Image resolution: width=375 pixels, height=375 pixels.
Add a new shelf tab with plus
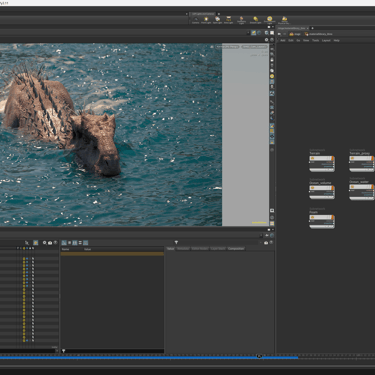[x=219, y=14]
